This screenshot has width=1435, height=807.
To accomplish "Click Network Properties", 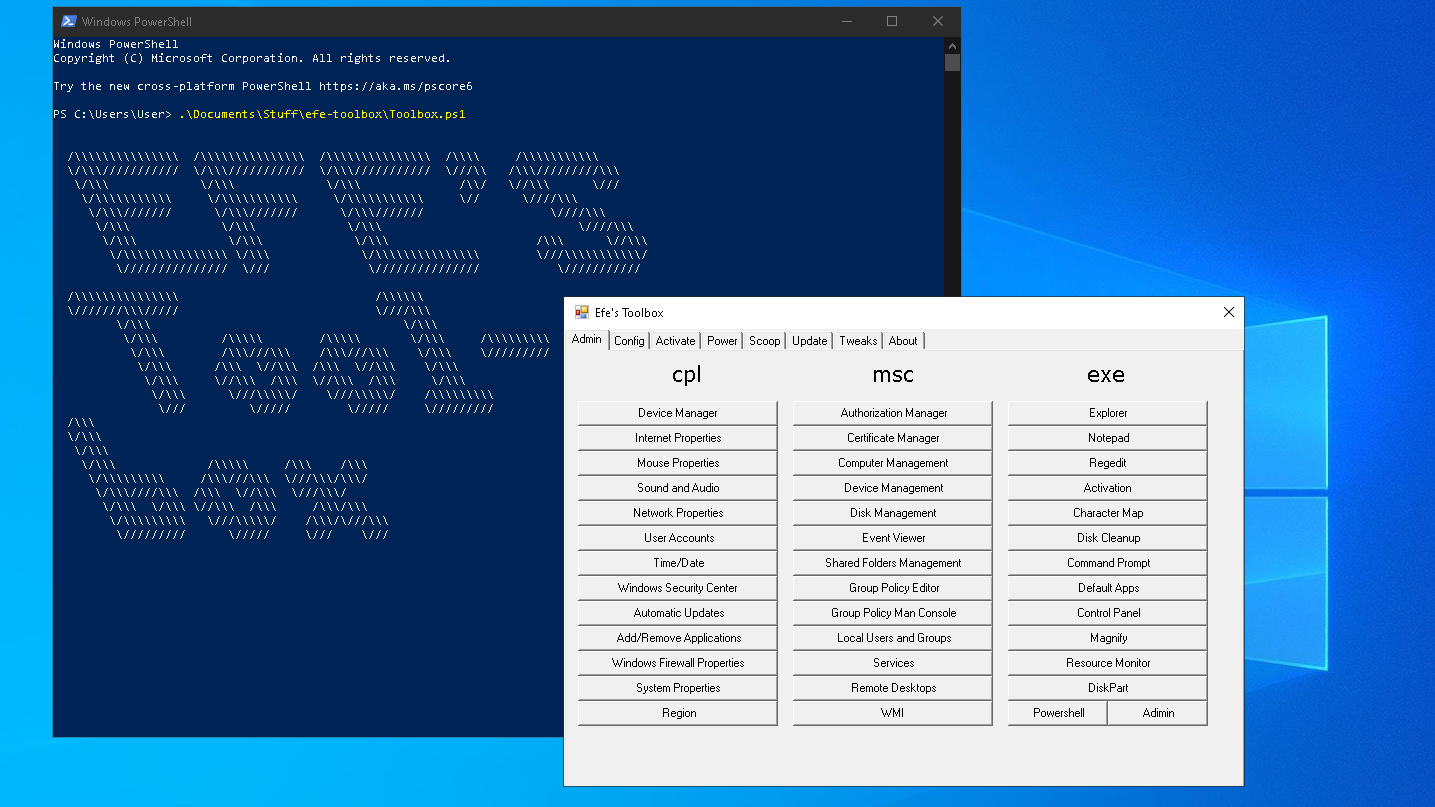I will point(678,513).
